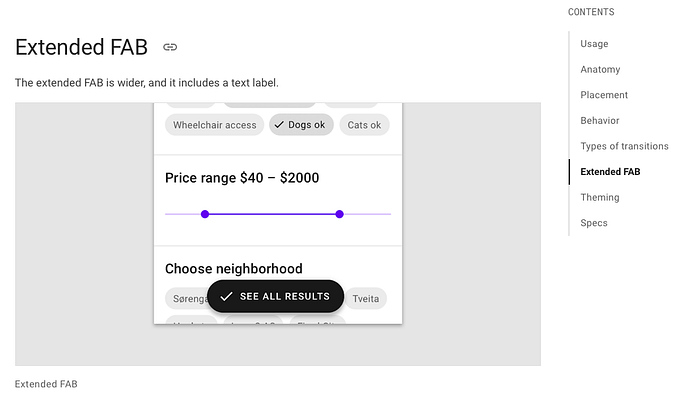The image size is (700, 395).
Task: Toggle the Dogs ok filter chip
Action: (x=301, y=125)
